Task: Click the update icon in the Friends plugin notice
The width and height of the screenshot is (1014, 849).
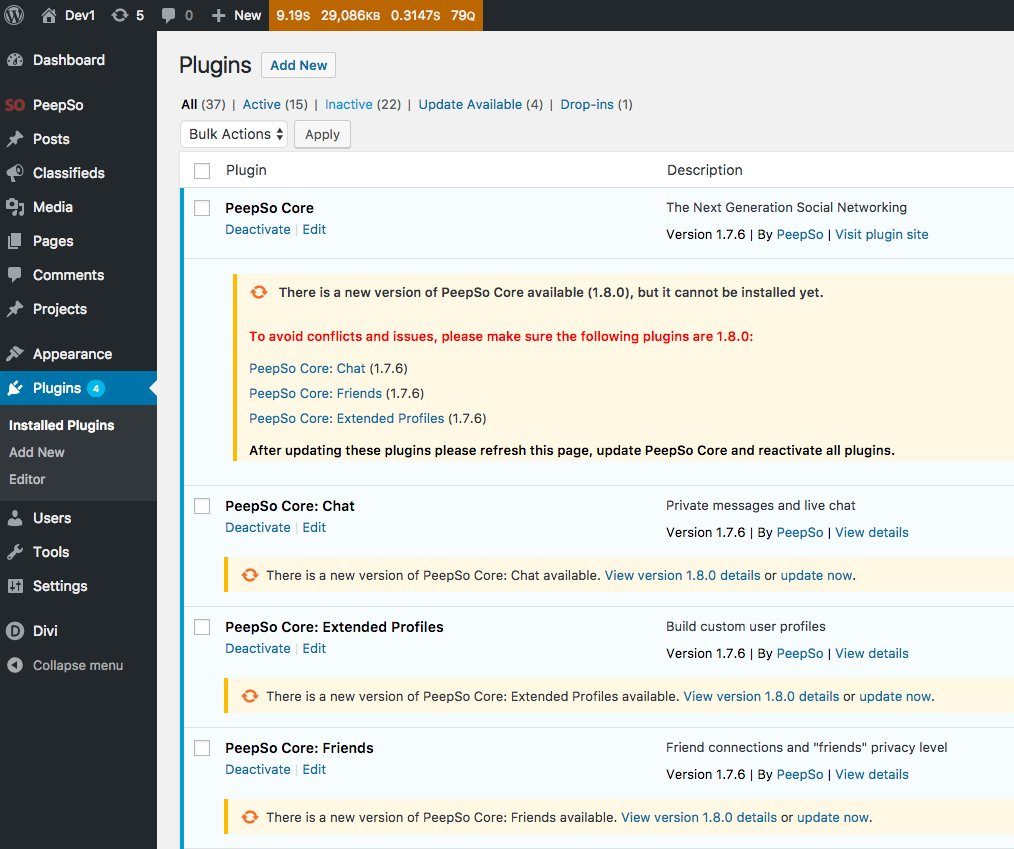Action: (250, 817)
